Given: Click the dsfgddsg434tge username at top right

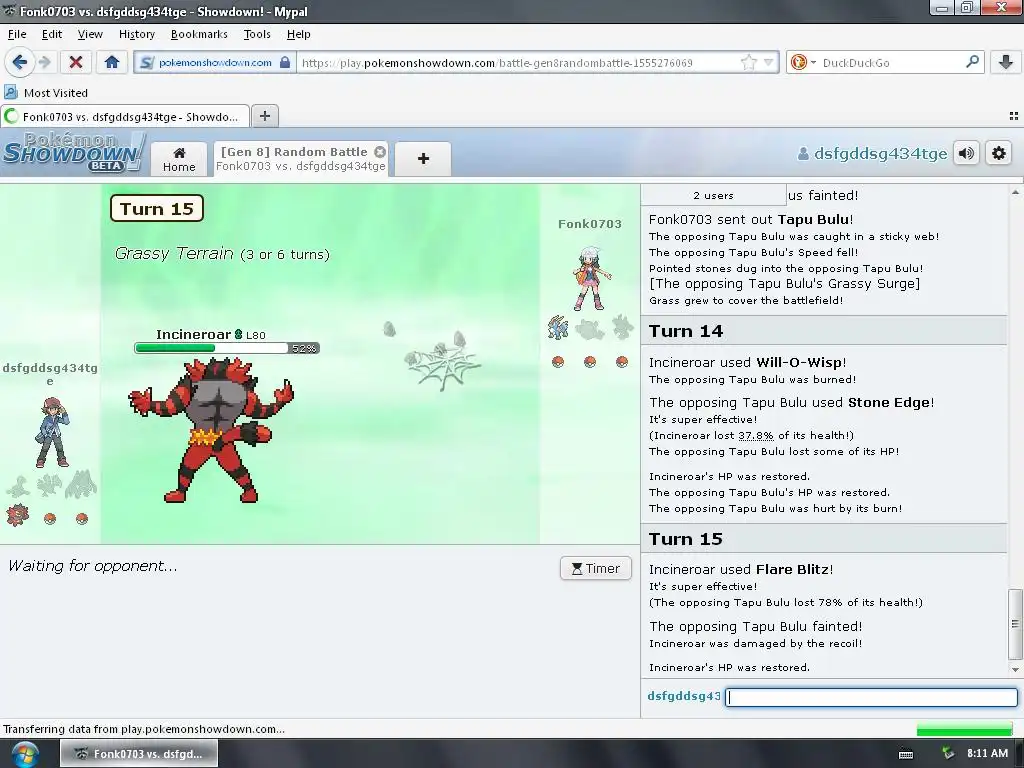Looking at the screenshot, I should coord(872,153).
